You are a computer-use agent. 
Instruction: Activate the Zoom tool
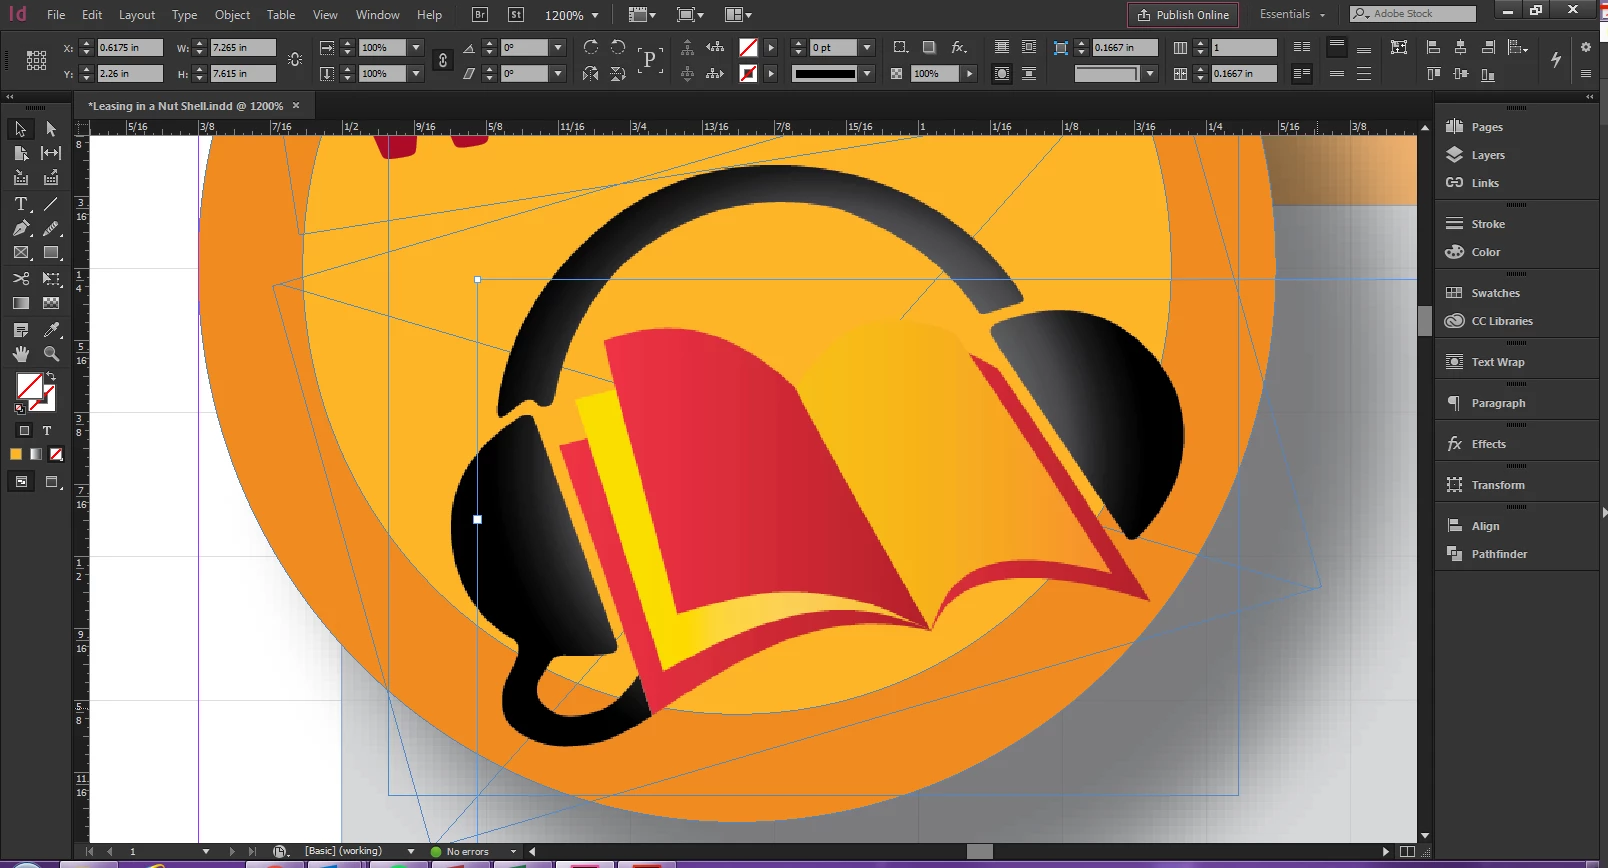(51, 354)
